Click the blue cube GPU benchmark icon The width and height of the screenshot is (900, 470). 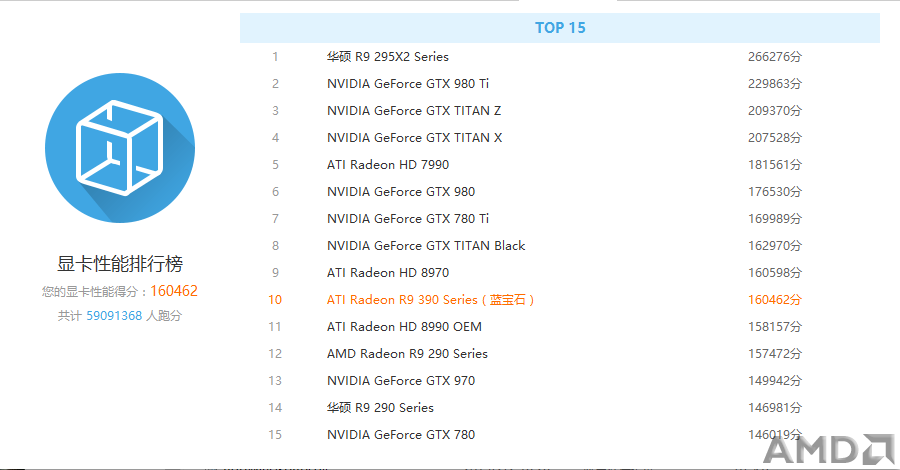(120, 148)
